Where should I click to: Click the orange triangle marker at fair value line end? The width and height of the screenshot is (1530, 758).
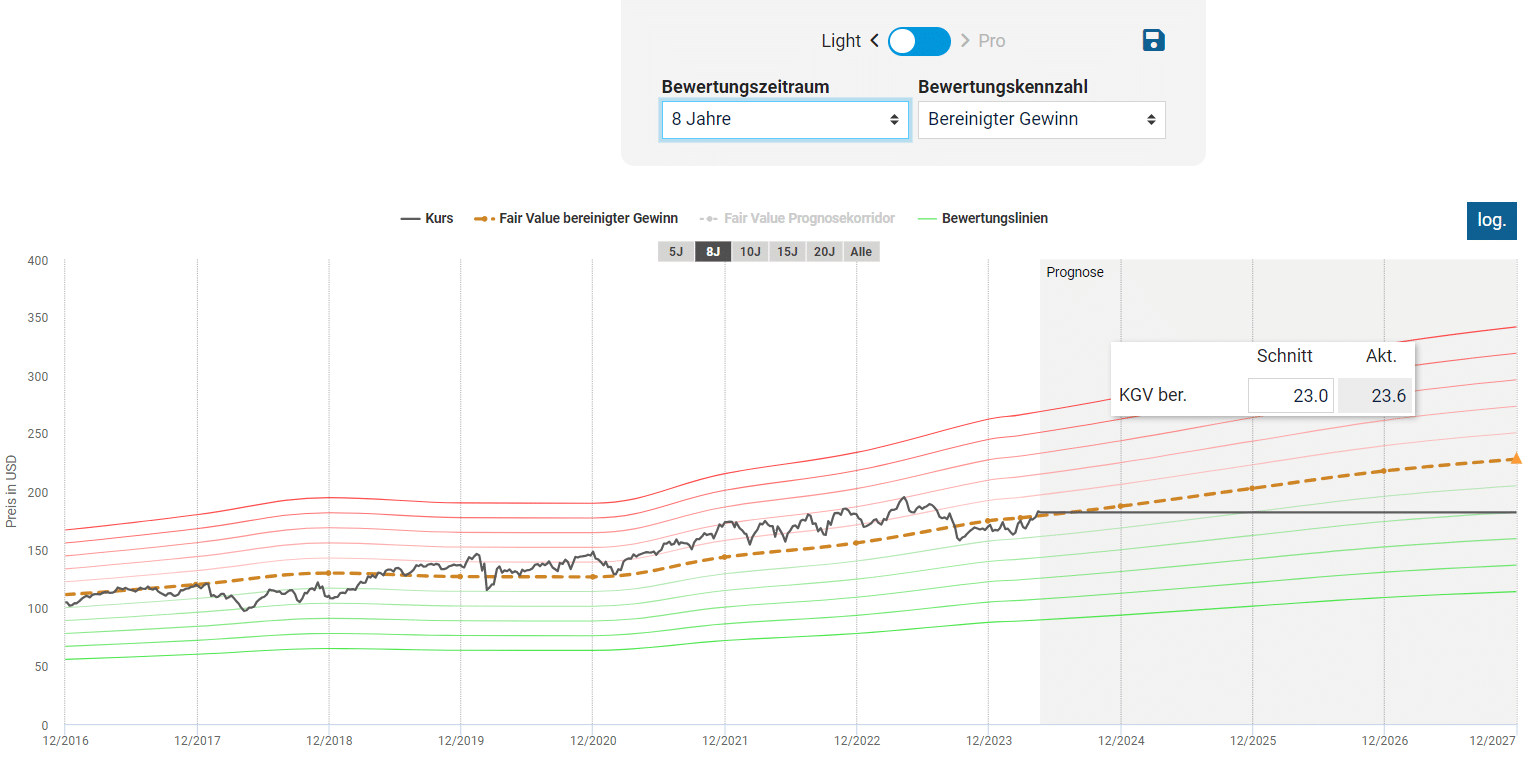click(1518, 457)
